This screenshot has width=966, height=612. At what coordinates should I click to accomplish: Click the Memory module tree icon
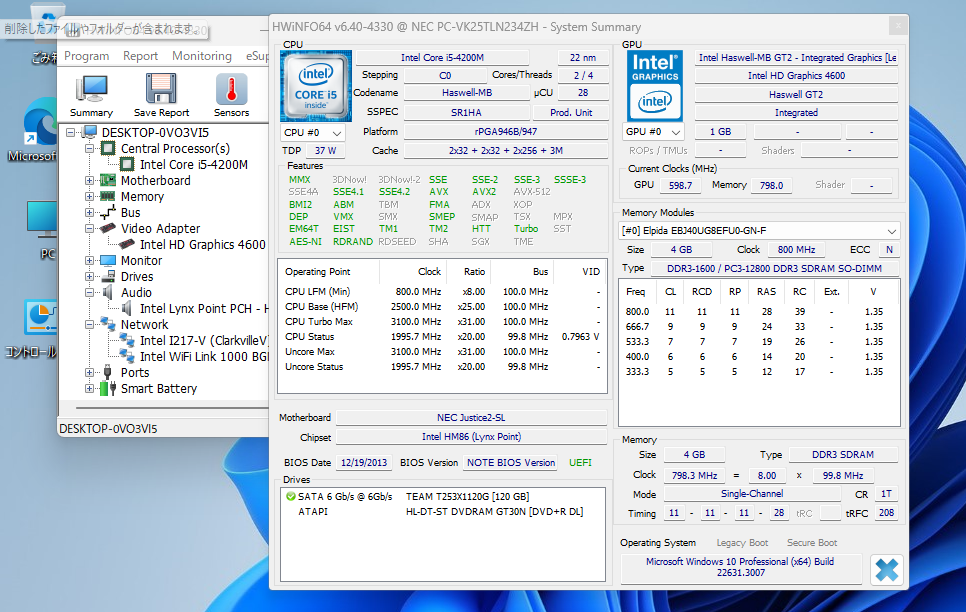[x=108, y=196]
